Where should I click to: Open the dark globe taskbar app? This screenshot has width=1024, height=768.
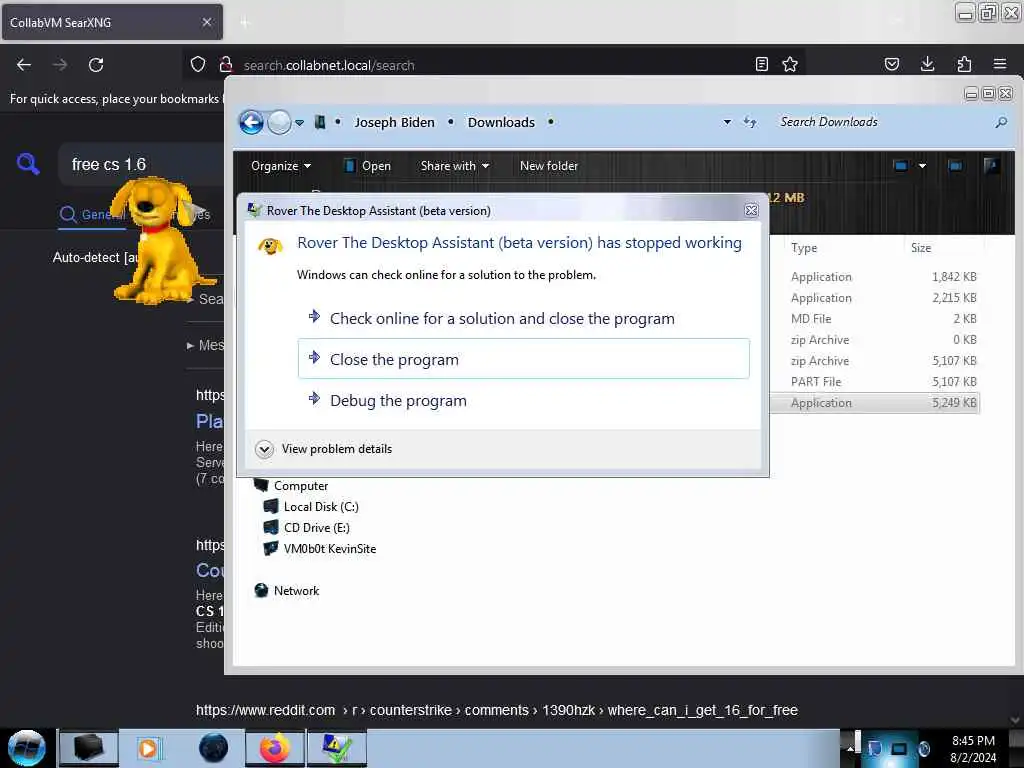[214, 748]
